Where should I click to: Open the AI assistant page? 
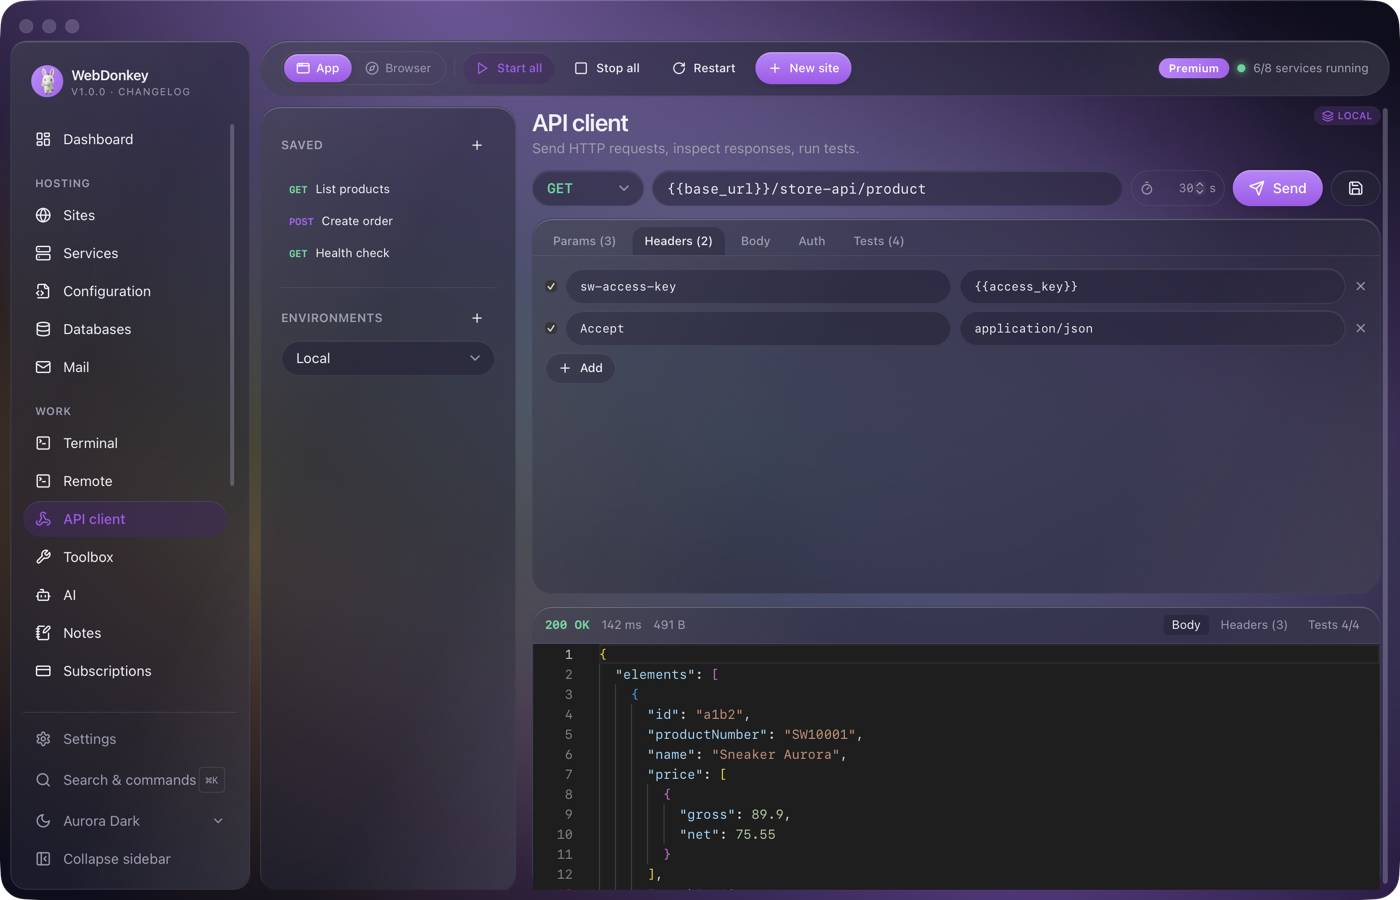(x=125, y=595)
